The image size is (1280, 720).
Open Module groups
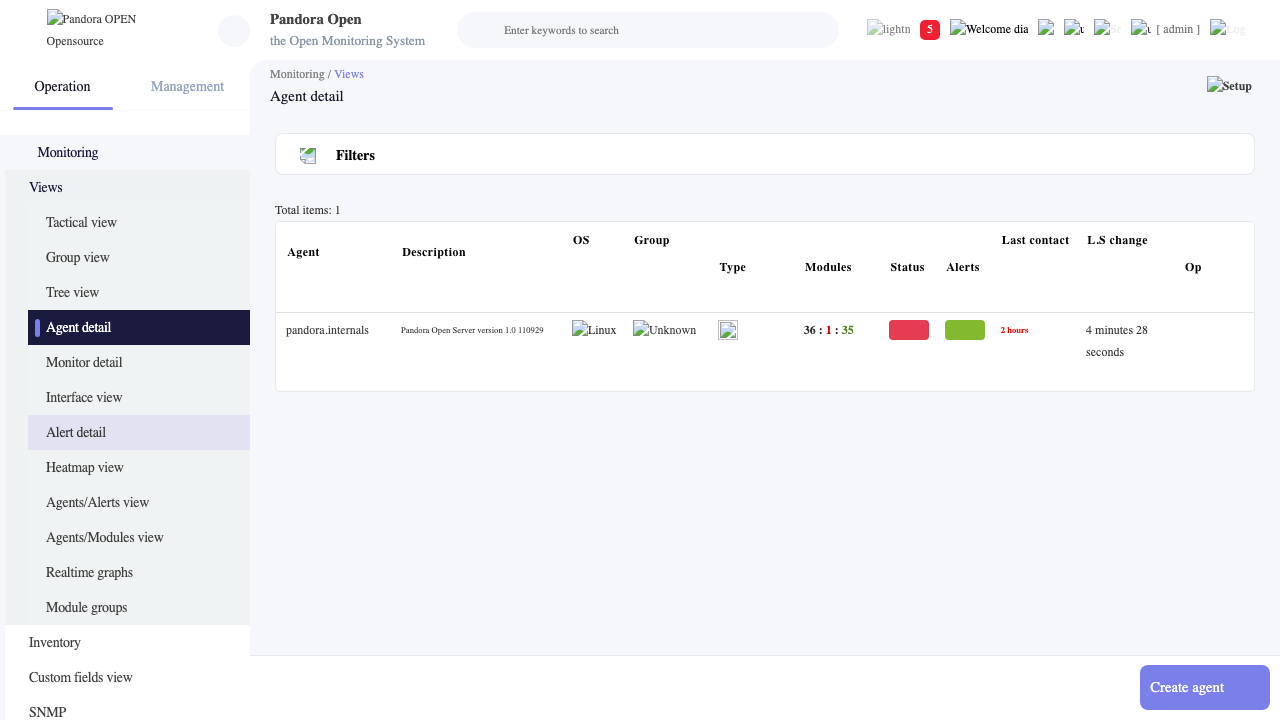[139, 607]
